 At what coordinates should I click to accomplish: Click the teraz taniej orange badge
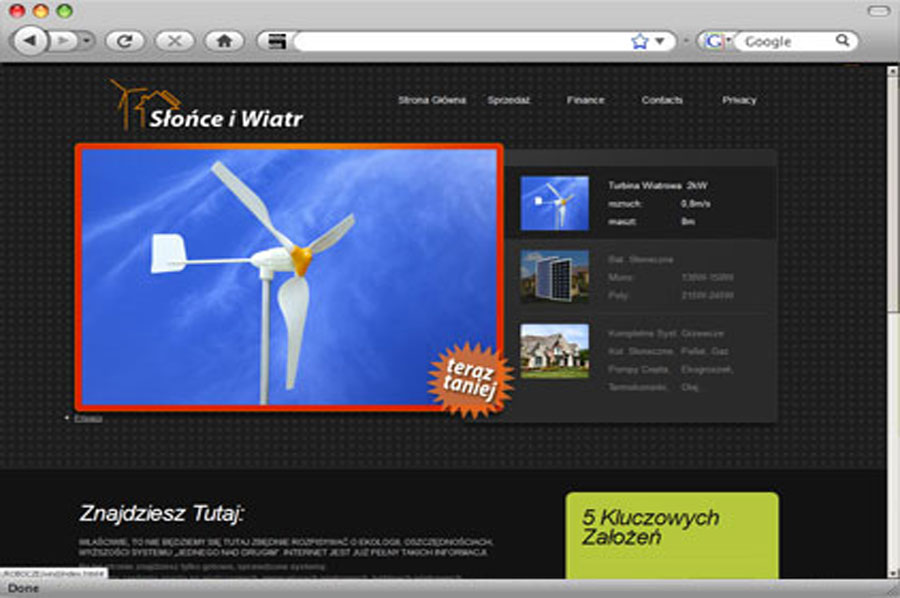point(469,379)
